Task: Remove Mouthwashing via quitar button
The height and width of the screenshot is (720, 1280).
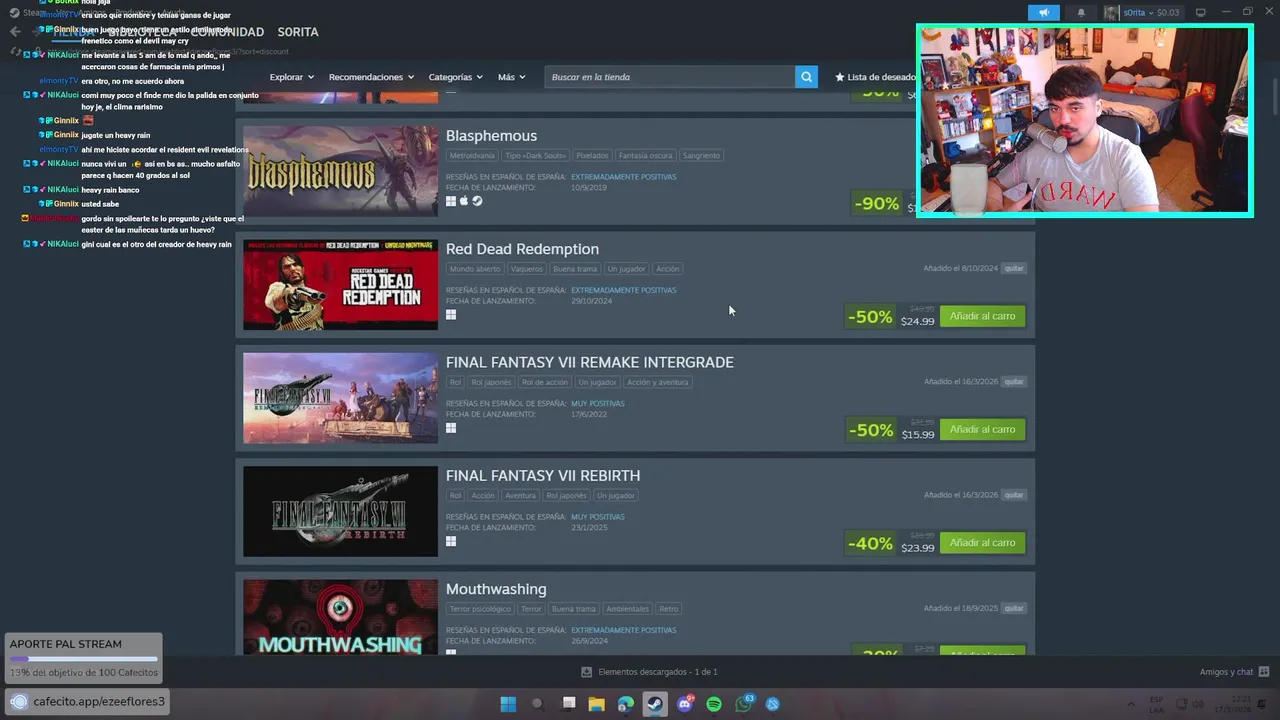Action: pyautogui.click(x=1014, y=608)
